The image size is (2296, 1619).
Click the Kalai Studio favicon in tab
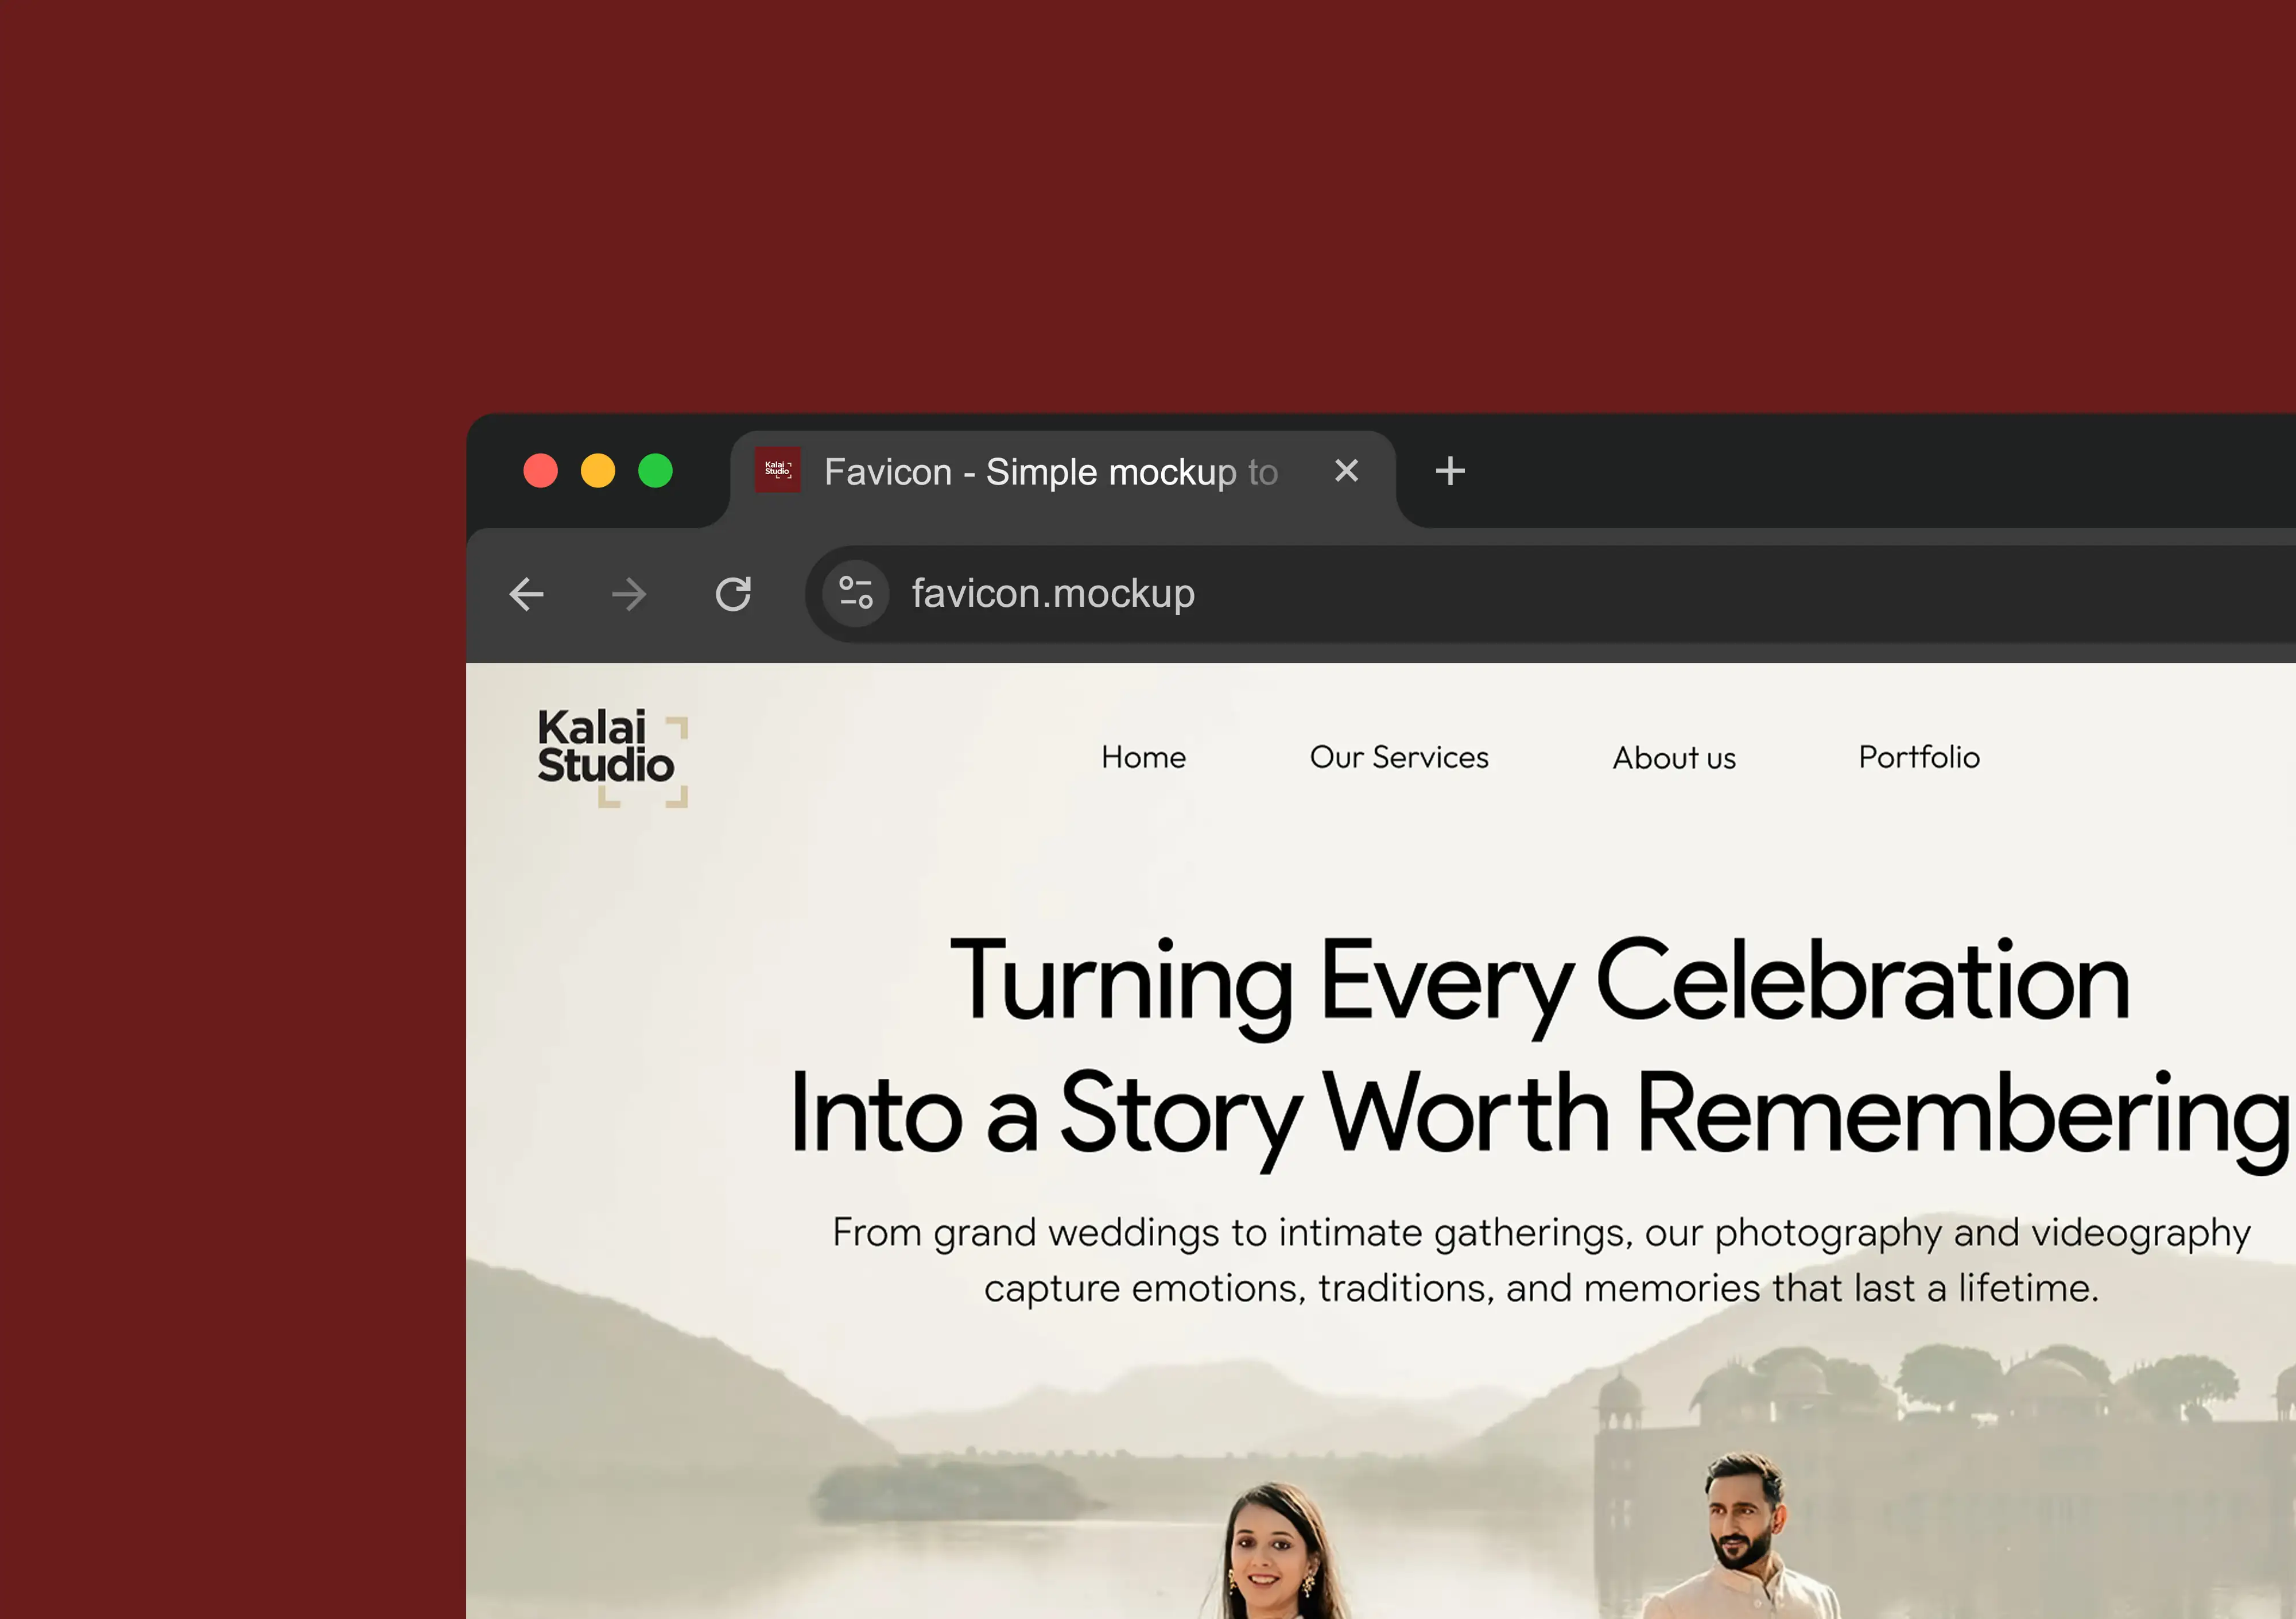pyautogui.click(x=777, y=470)
